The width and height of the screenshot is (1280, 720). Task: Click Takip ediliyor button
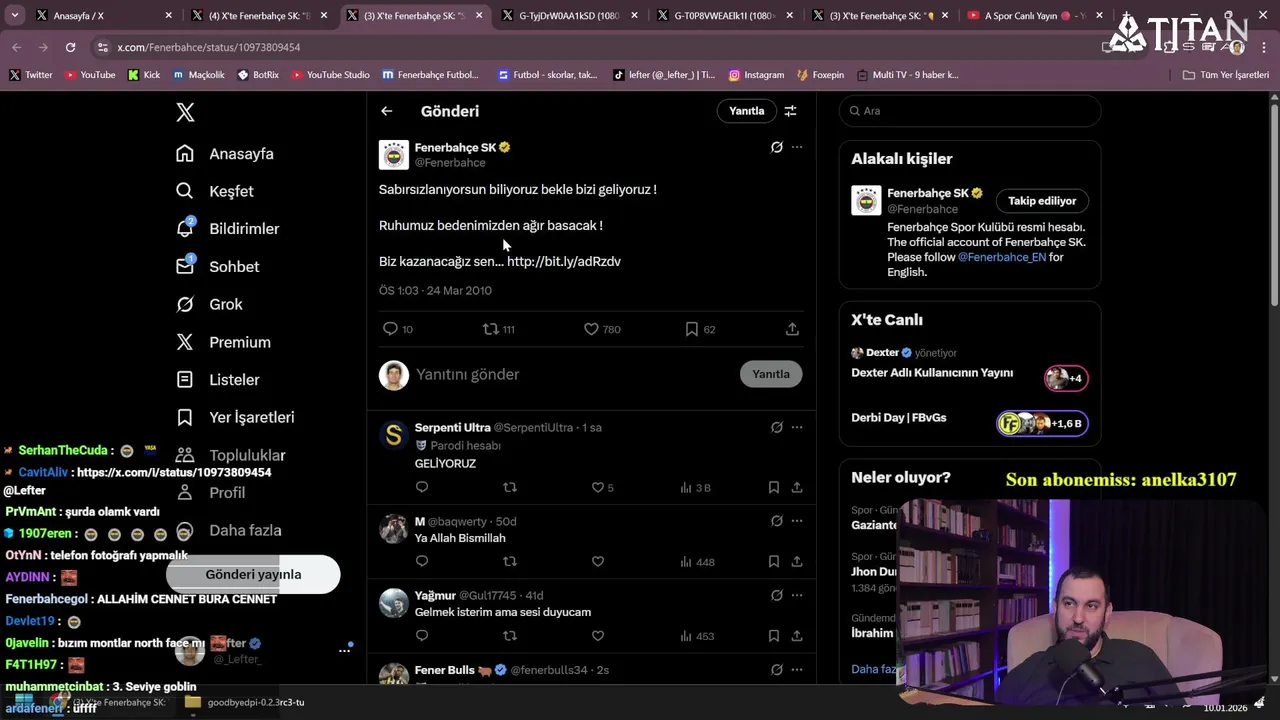[x=1042, y=201]
